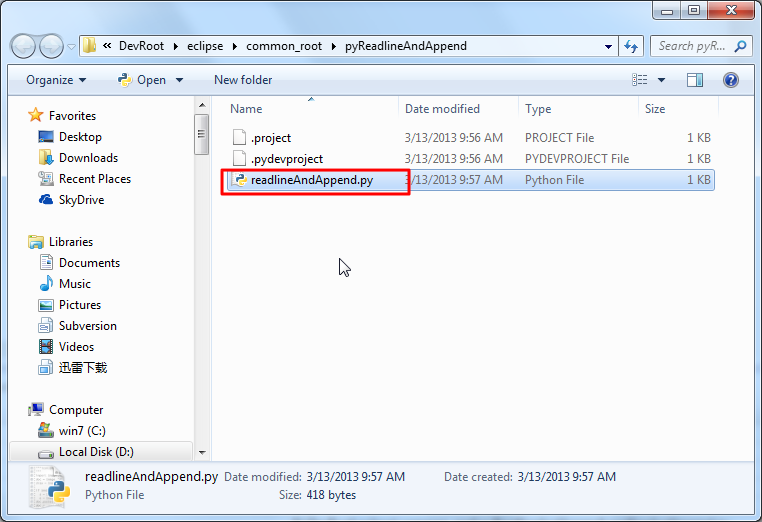The image size is (762, 522).
Task: Click the Python icon of readlineAndAppend.py
Action: [x=239, y=180]
